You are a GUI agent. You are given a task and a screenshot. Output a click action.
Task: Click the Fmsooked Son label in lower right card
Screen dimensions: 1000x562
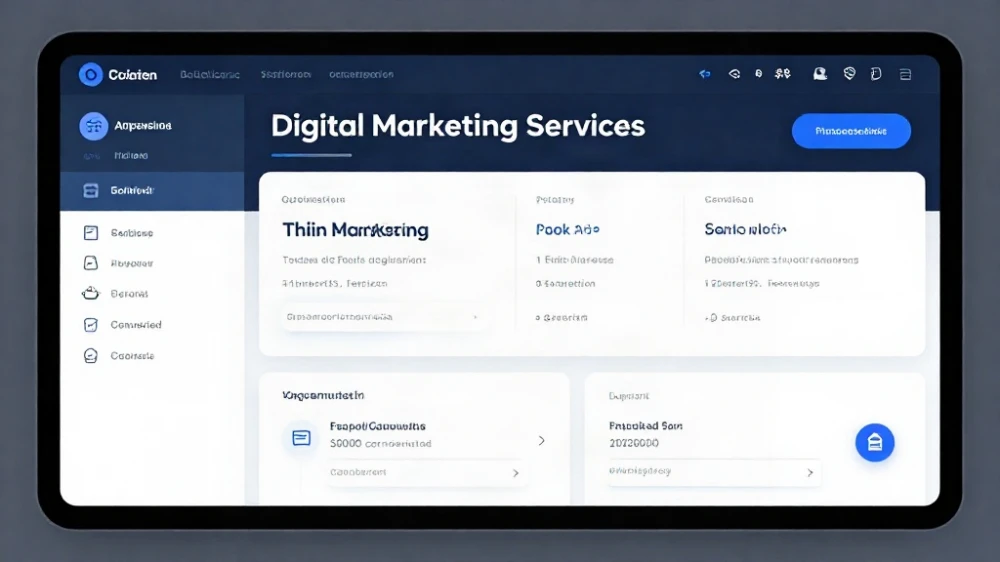coord(645,425)
